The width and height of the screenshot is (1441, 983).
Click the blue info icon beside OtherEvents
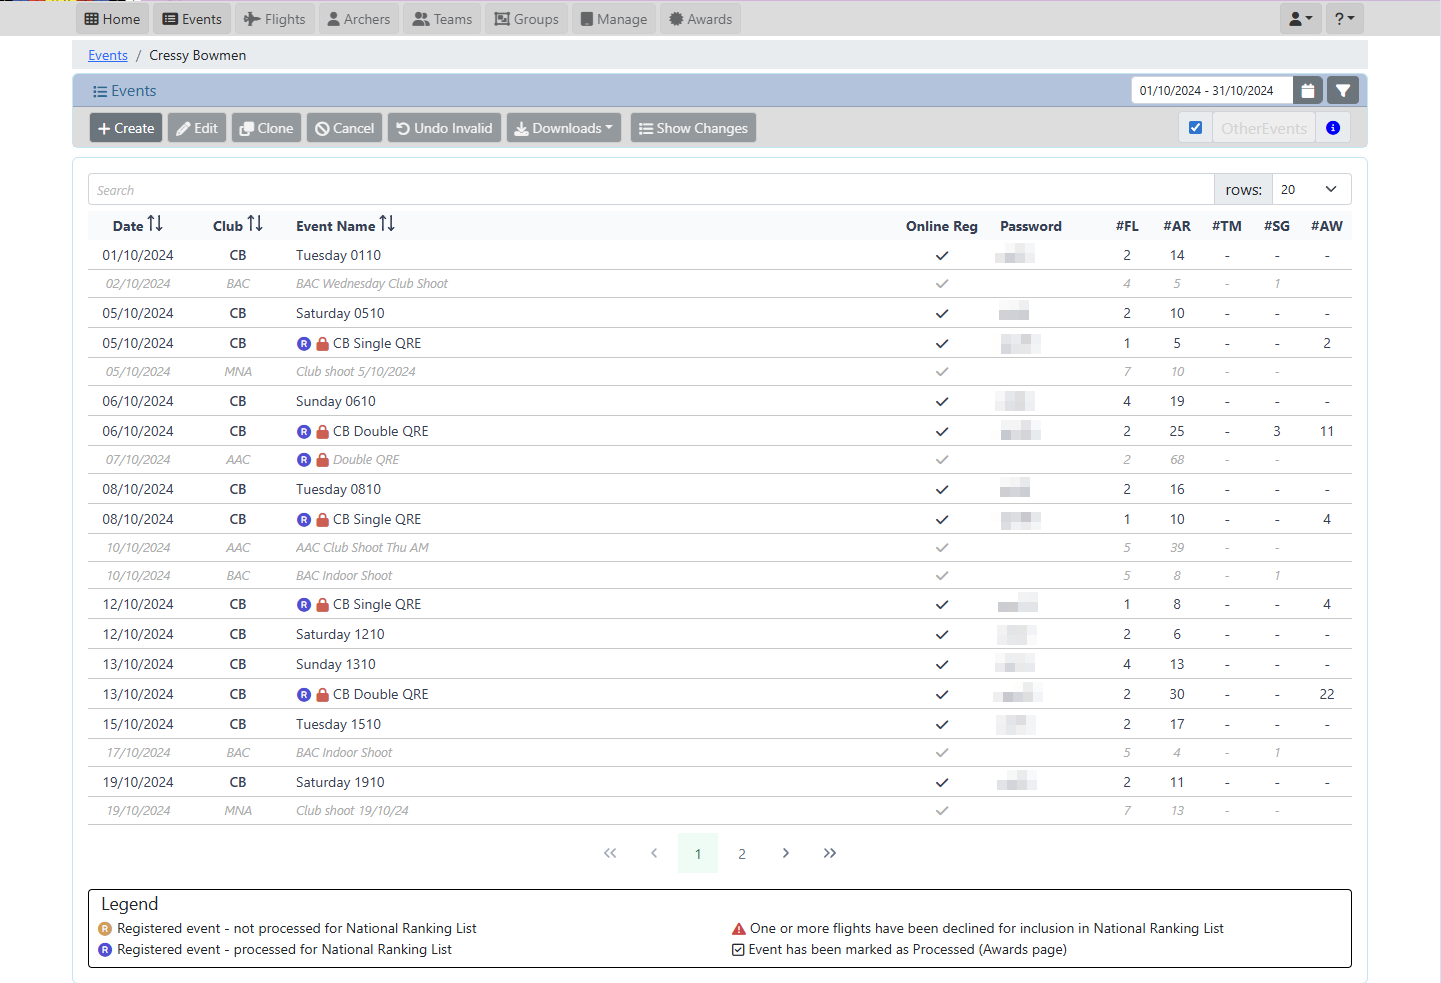click(x=1332, y=128)
